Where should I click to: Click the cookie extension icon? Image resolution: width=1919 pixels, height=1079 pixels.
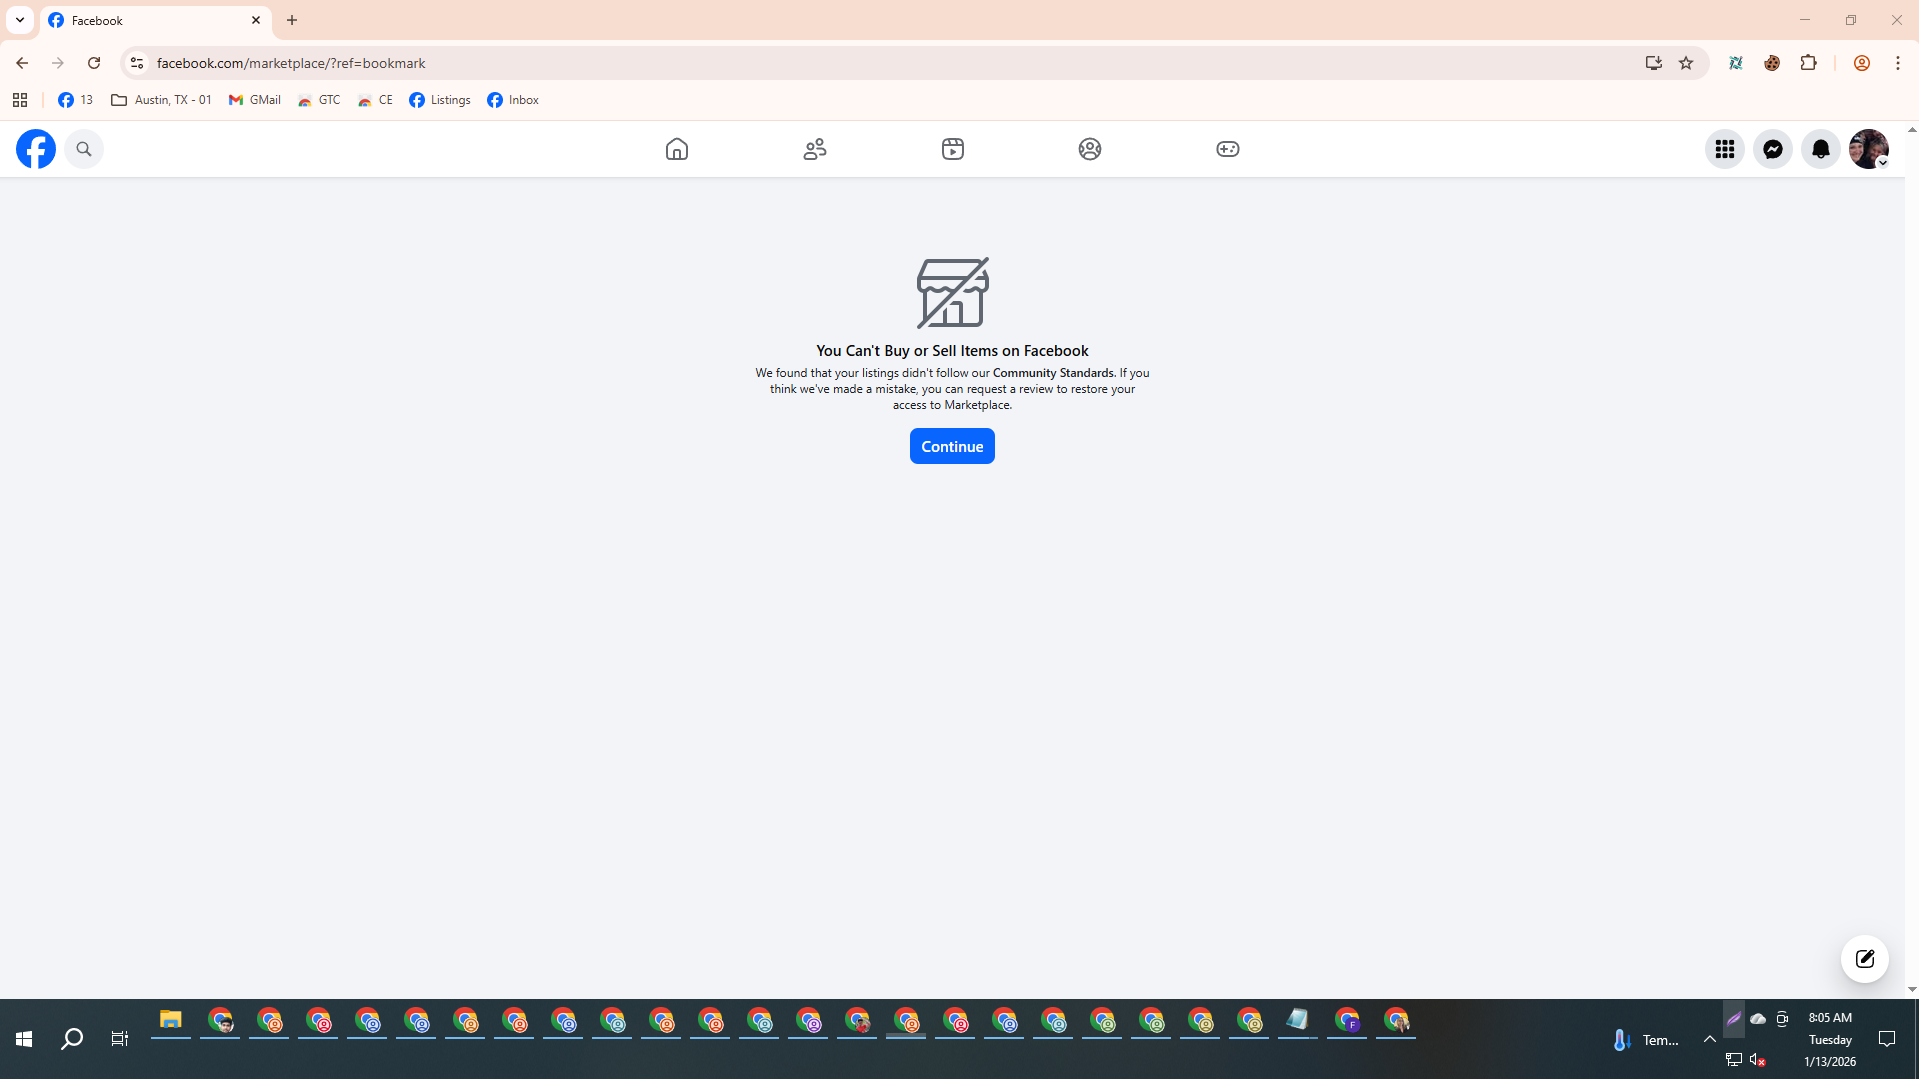click(1772, 63)
